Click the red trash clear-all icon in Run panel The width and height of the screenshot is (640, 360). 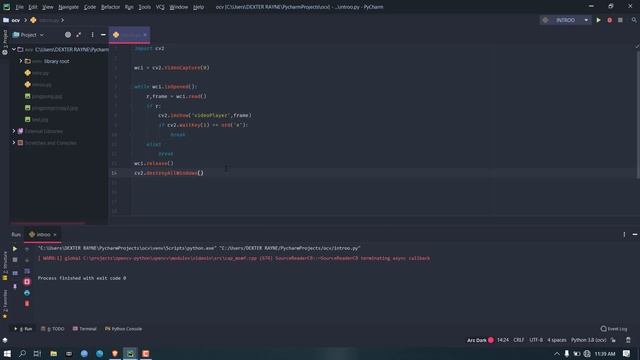coord(27,303)
